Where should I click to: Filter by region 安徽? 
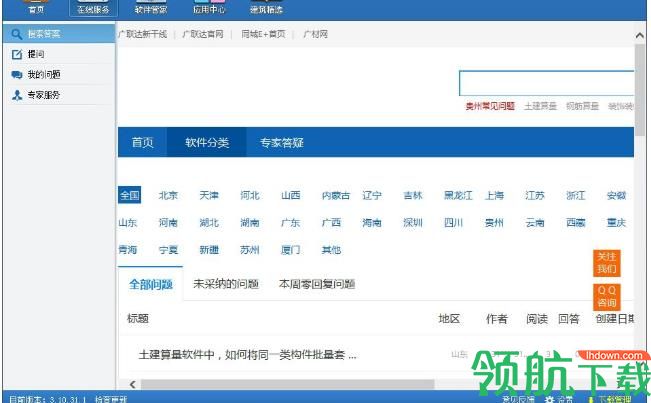click(616, 195)
